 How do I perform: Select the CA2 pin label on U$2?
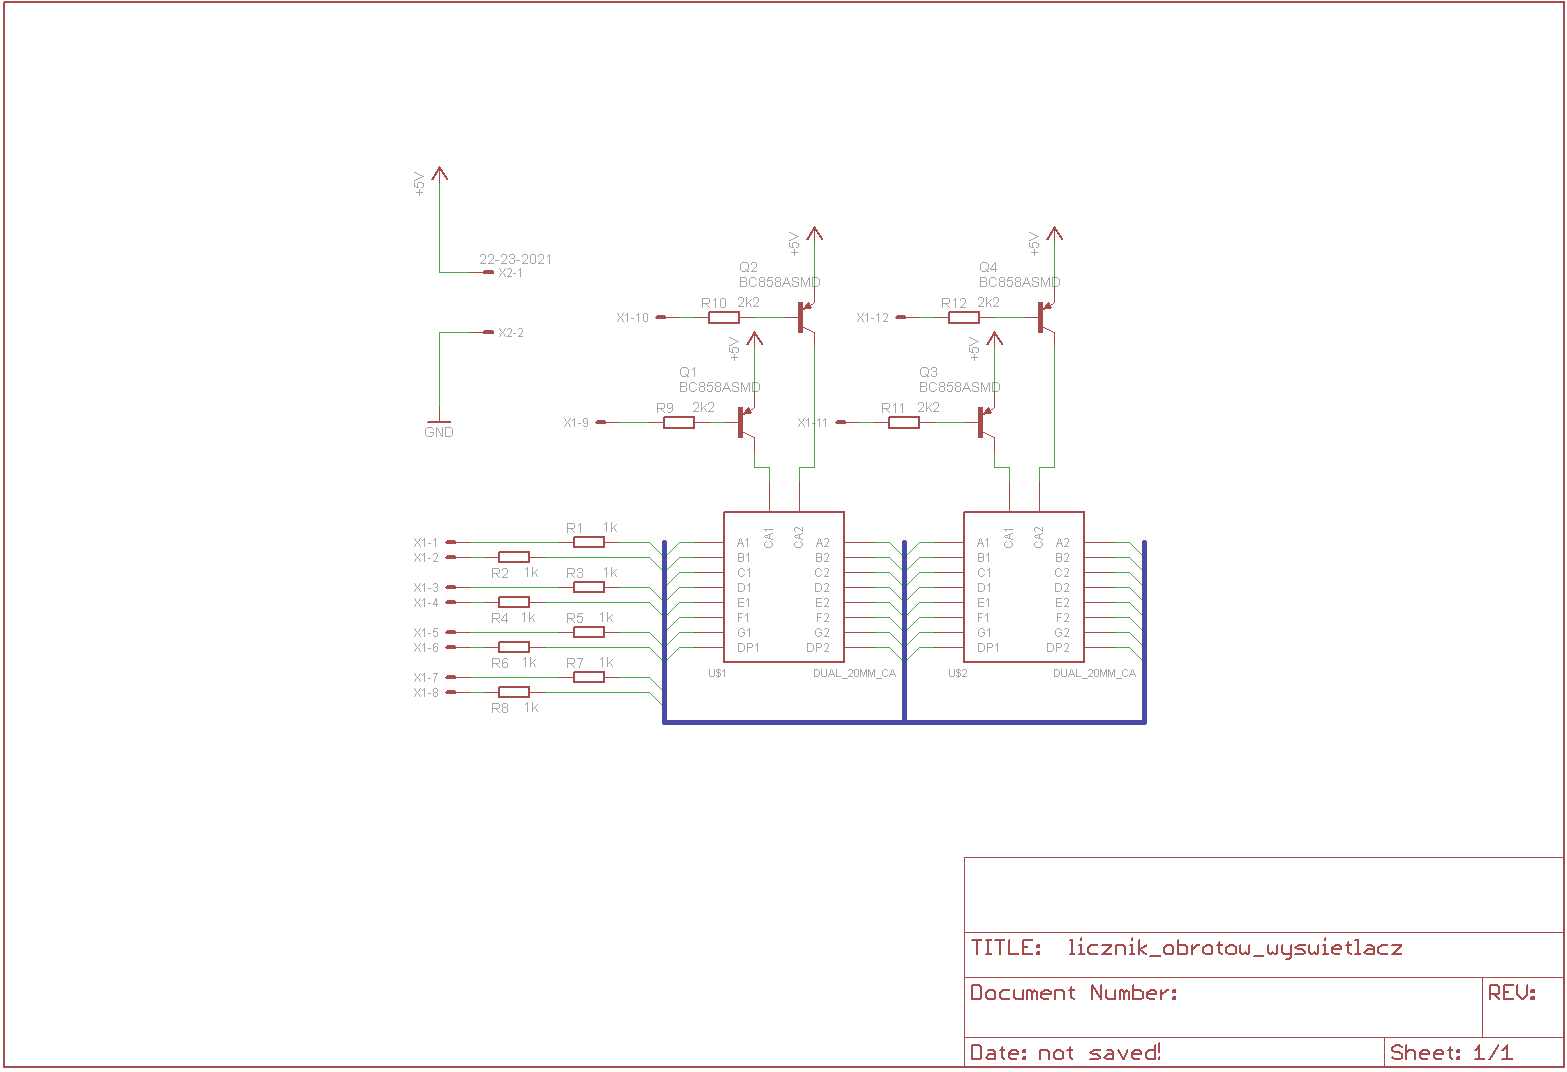pyautogui.click(x=1039, y=537)
